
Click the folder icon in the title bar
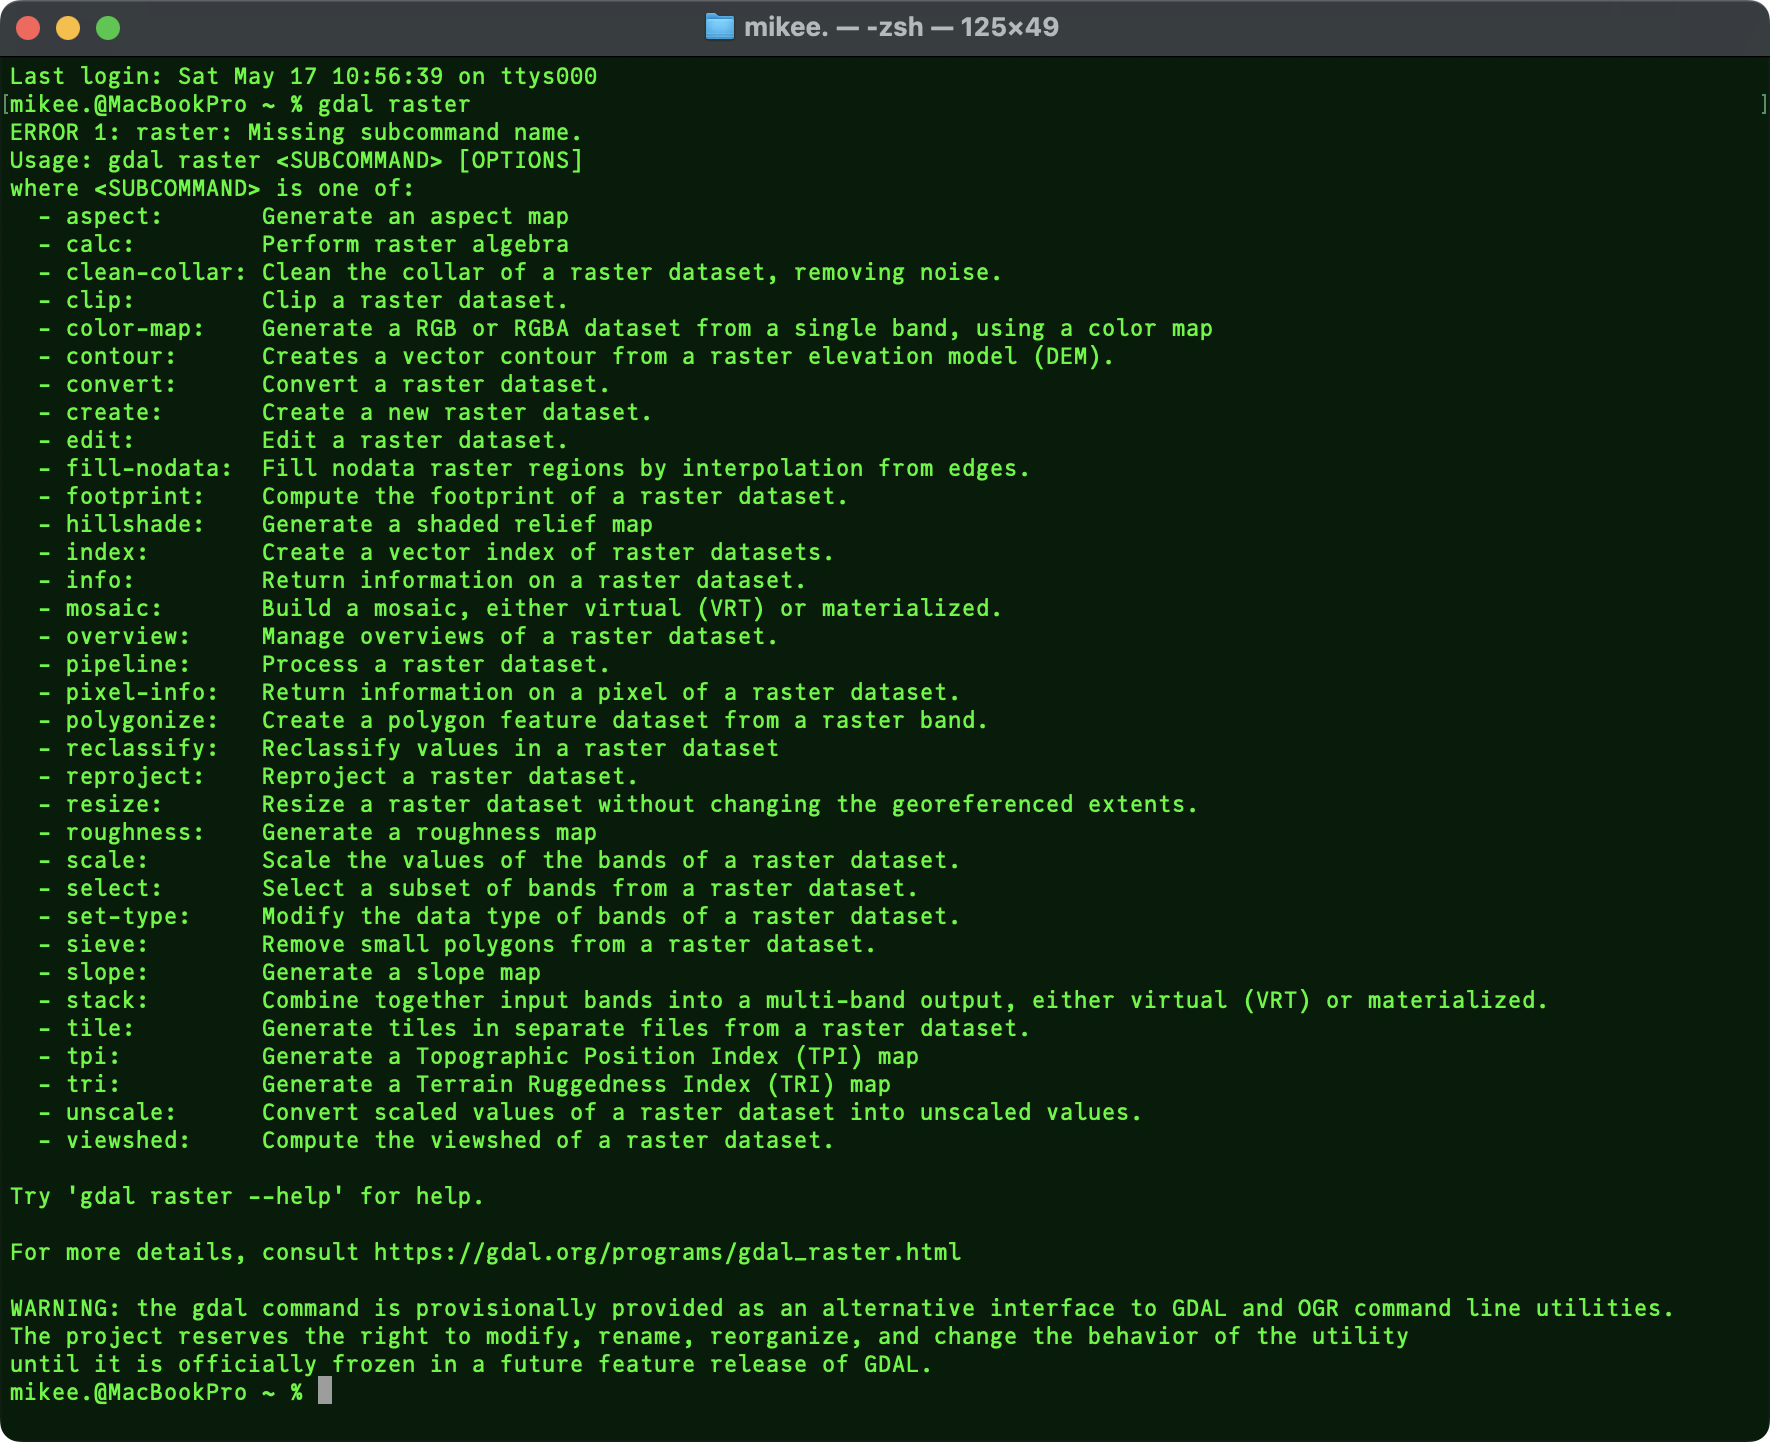click(x=719, y=27)
